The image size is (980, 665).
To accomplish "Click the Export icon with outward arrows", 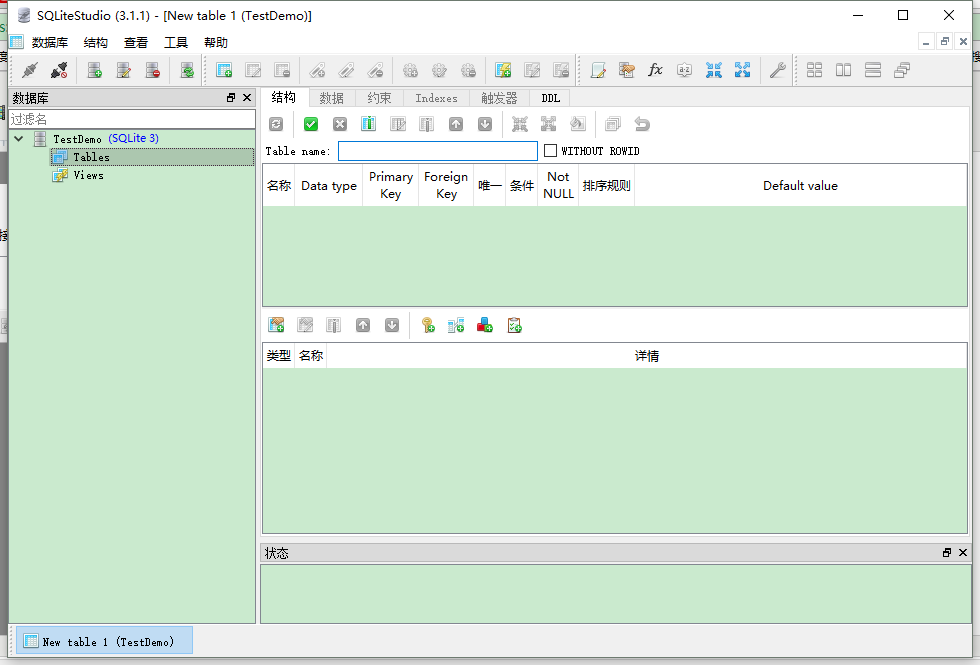I will (742, 70).
